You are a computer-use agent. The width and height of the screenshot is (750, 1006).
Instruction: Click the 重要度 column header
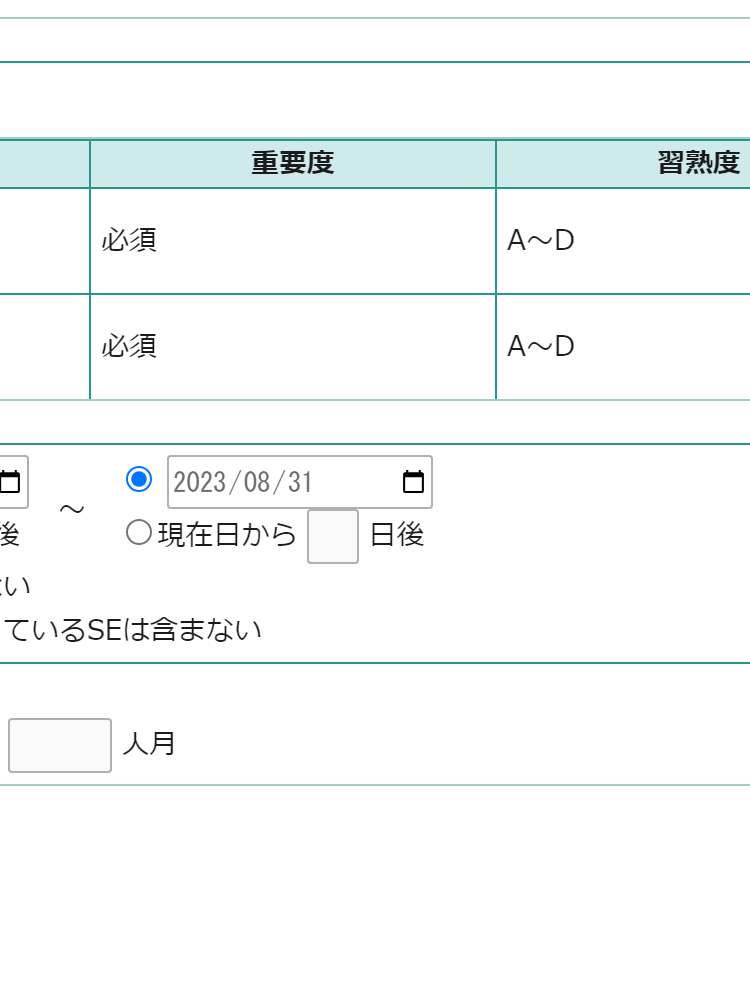click(x=292, y=164)
